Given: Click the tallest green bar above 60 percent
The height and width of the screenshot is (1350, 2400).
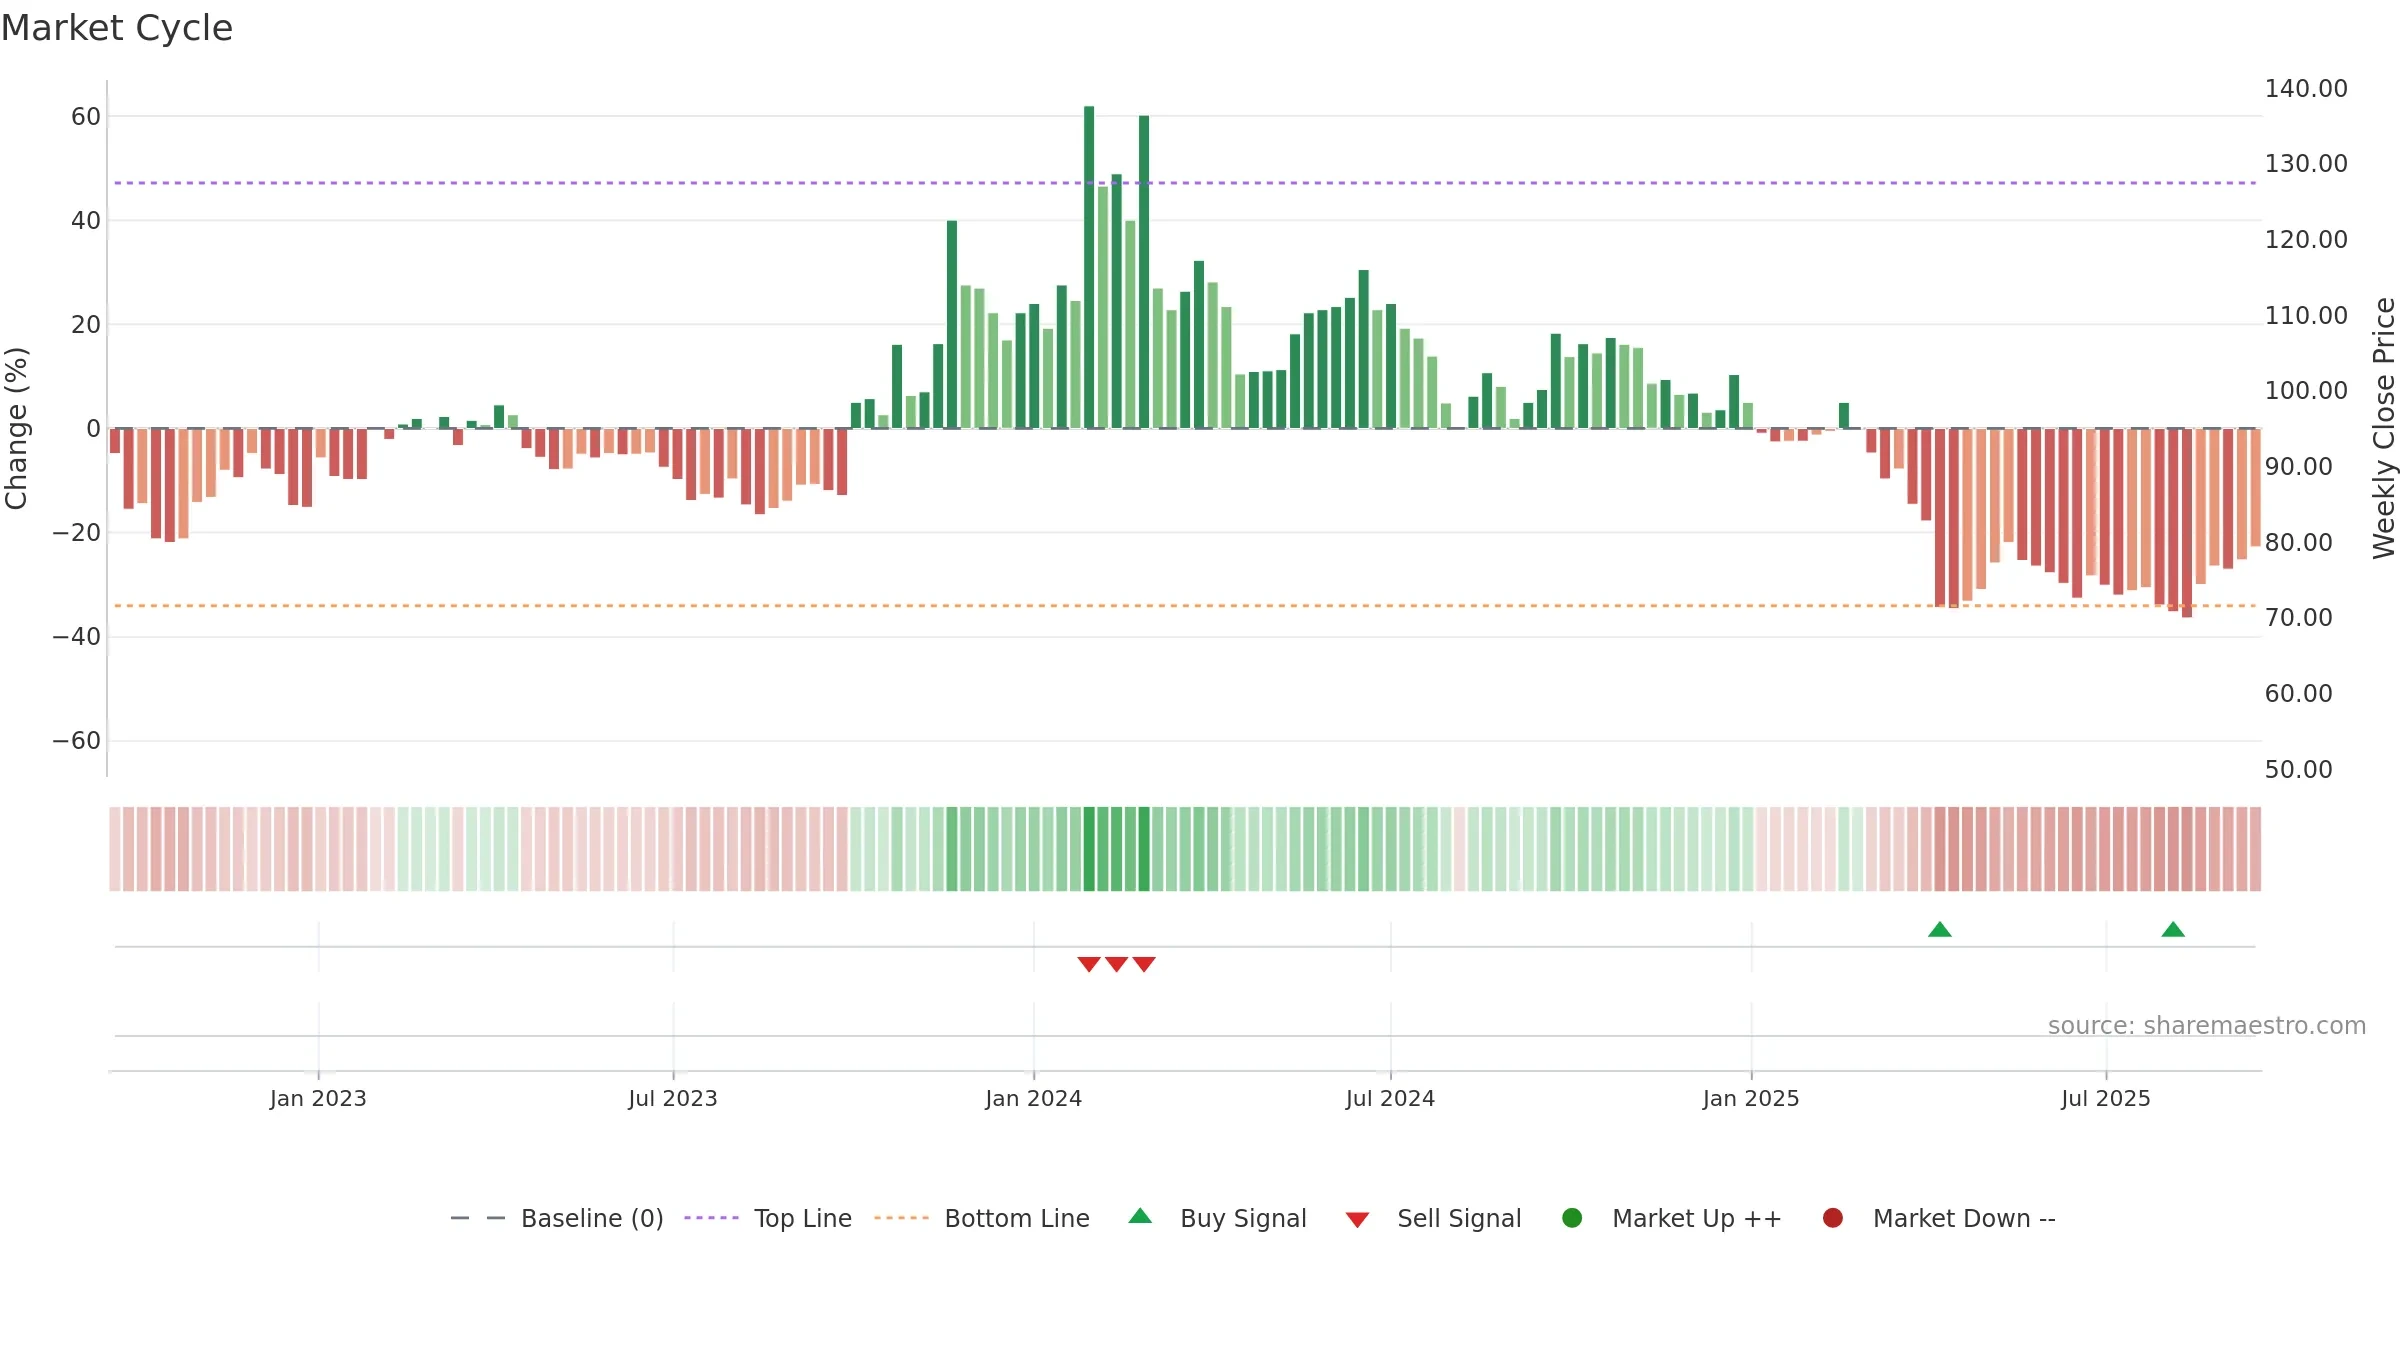Looking at the screenshot, I should click(x=1089, y=267).
